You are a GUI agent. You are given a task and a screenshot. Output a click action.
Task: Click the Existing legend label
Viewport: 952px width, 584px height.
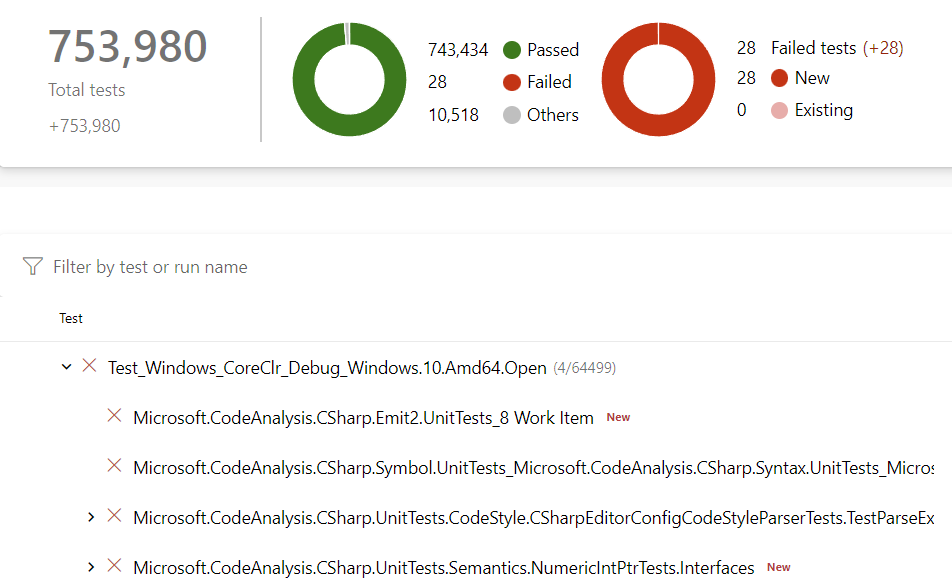pyautogui.click(x=824, y=110)
